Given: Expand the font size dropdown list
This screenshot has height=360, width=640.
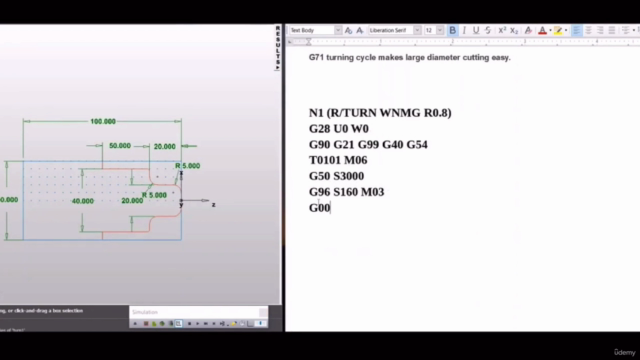Looking at the screenshot, I should (x=440, y=30).
